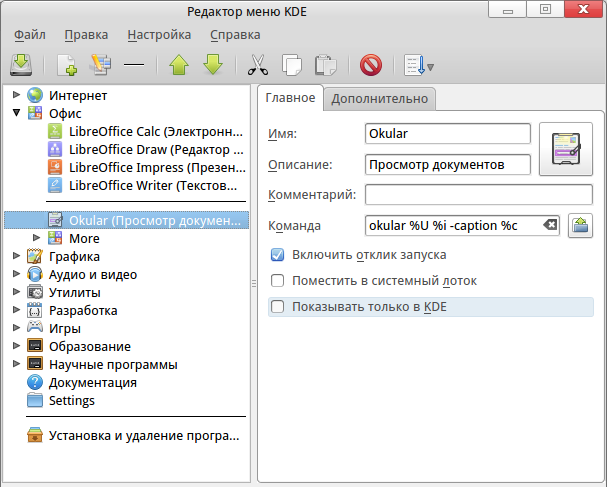The width and height of the screenshot is (607, 487).
Task: Expand the Графика tree node
Action: tap(16, 256)
